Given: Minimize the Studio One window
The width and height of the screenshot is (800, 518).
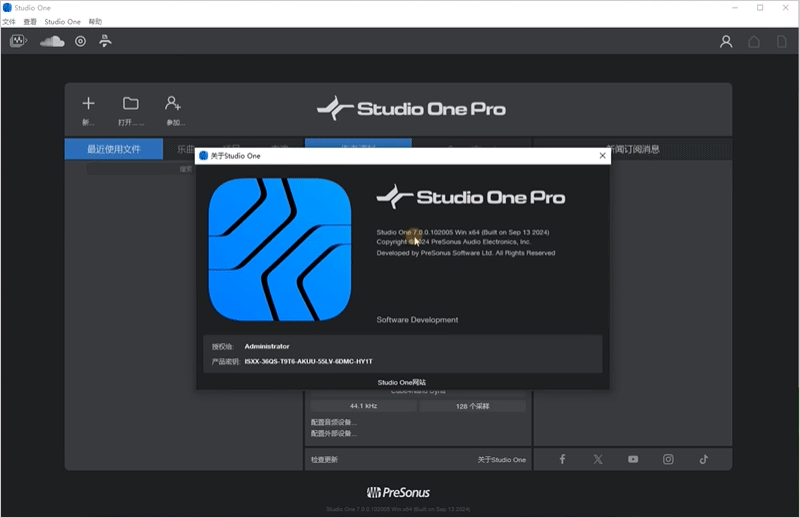Looking at the screenshot, I should coord(735,8).
